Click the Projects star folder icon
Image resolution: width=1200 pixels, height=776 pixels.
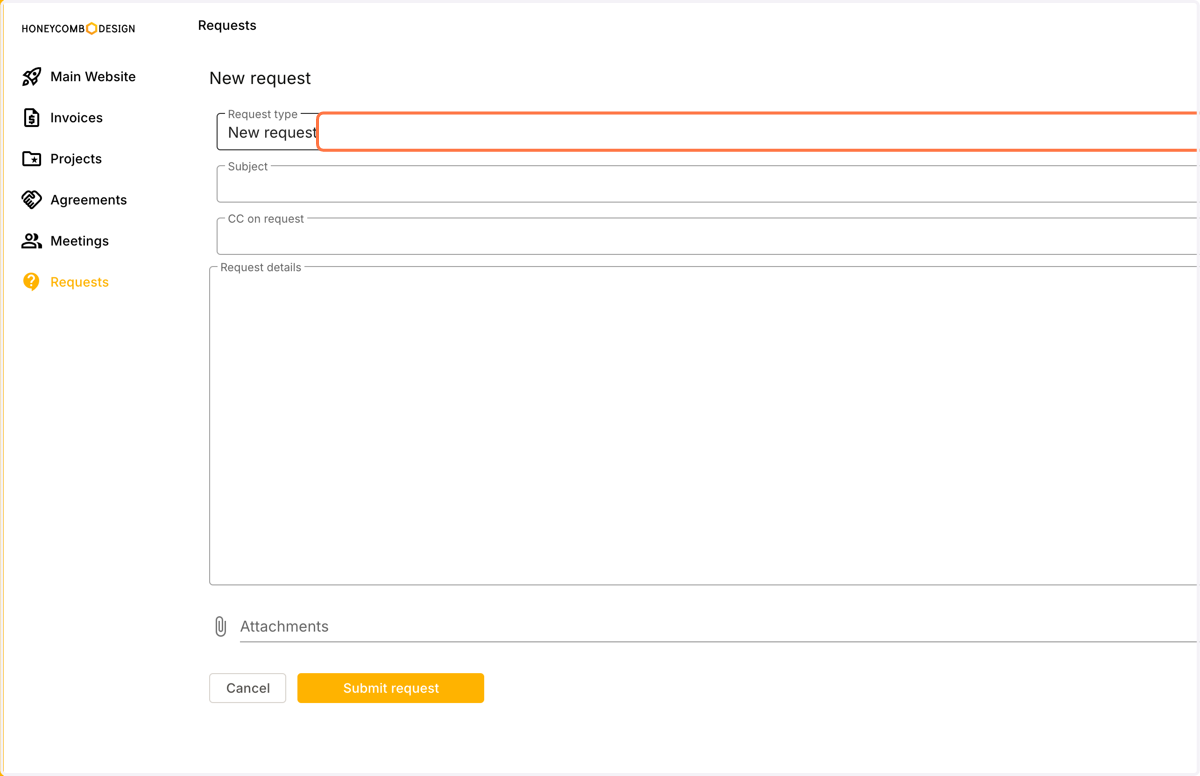[32, 159]
